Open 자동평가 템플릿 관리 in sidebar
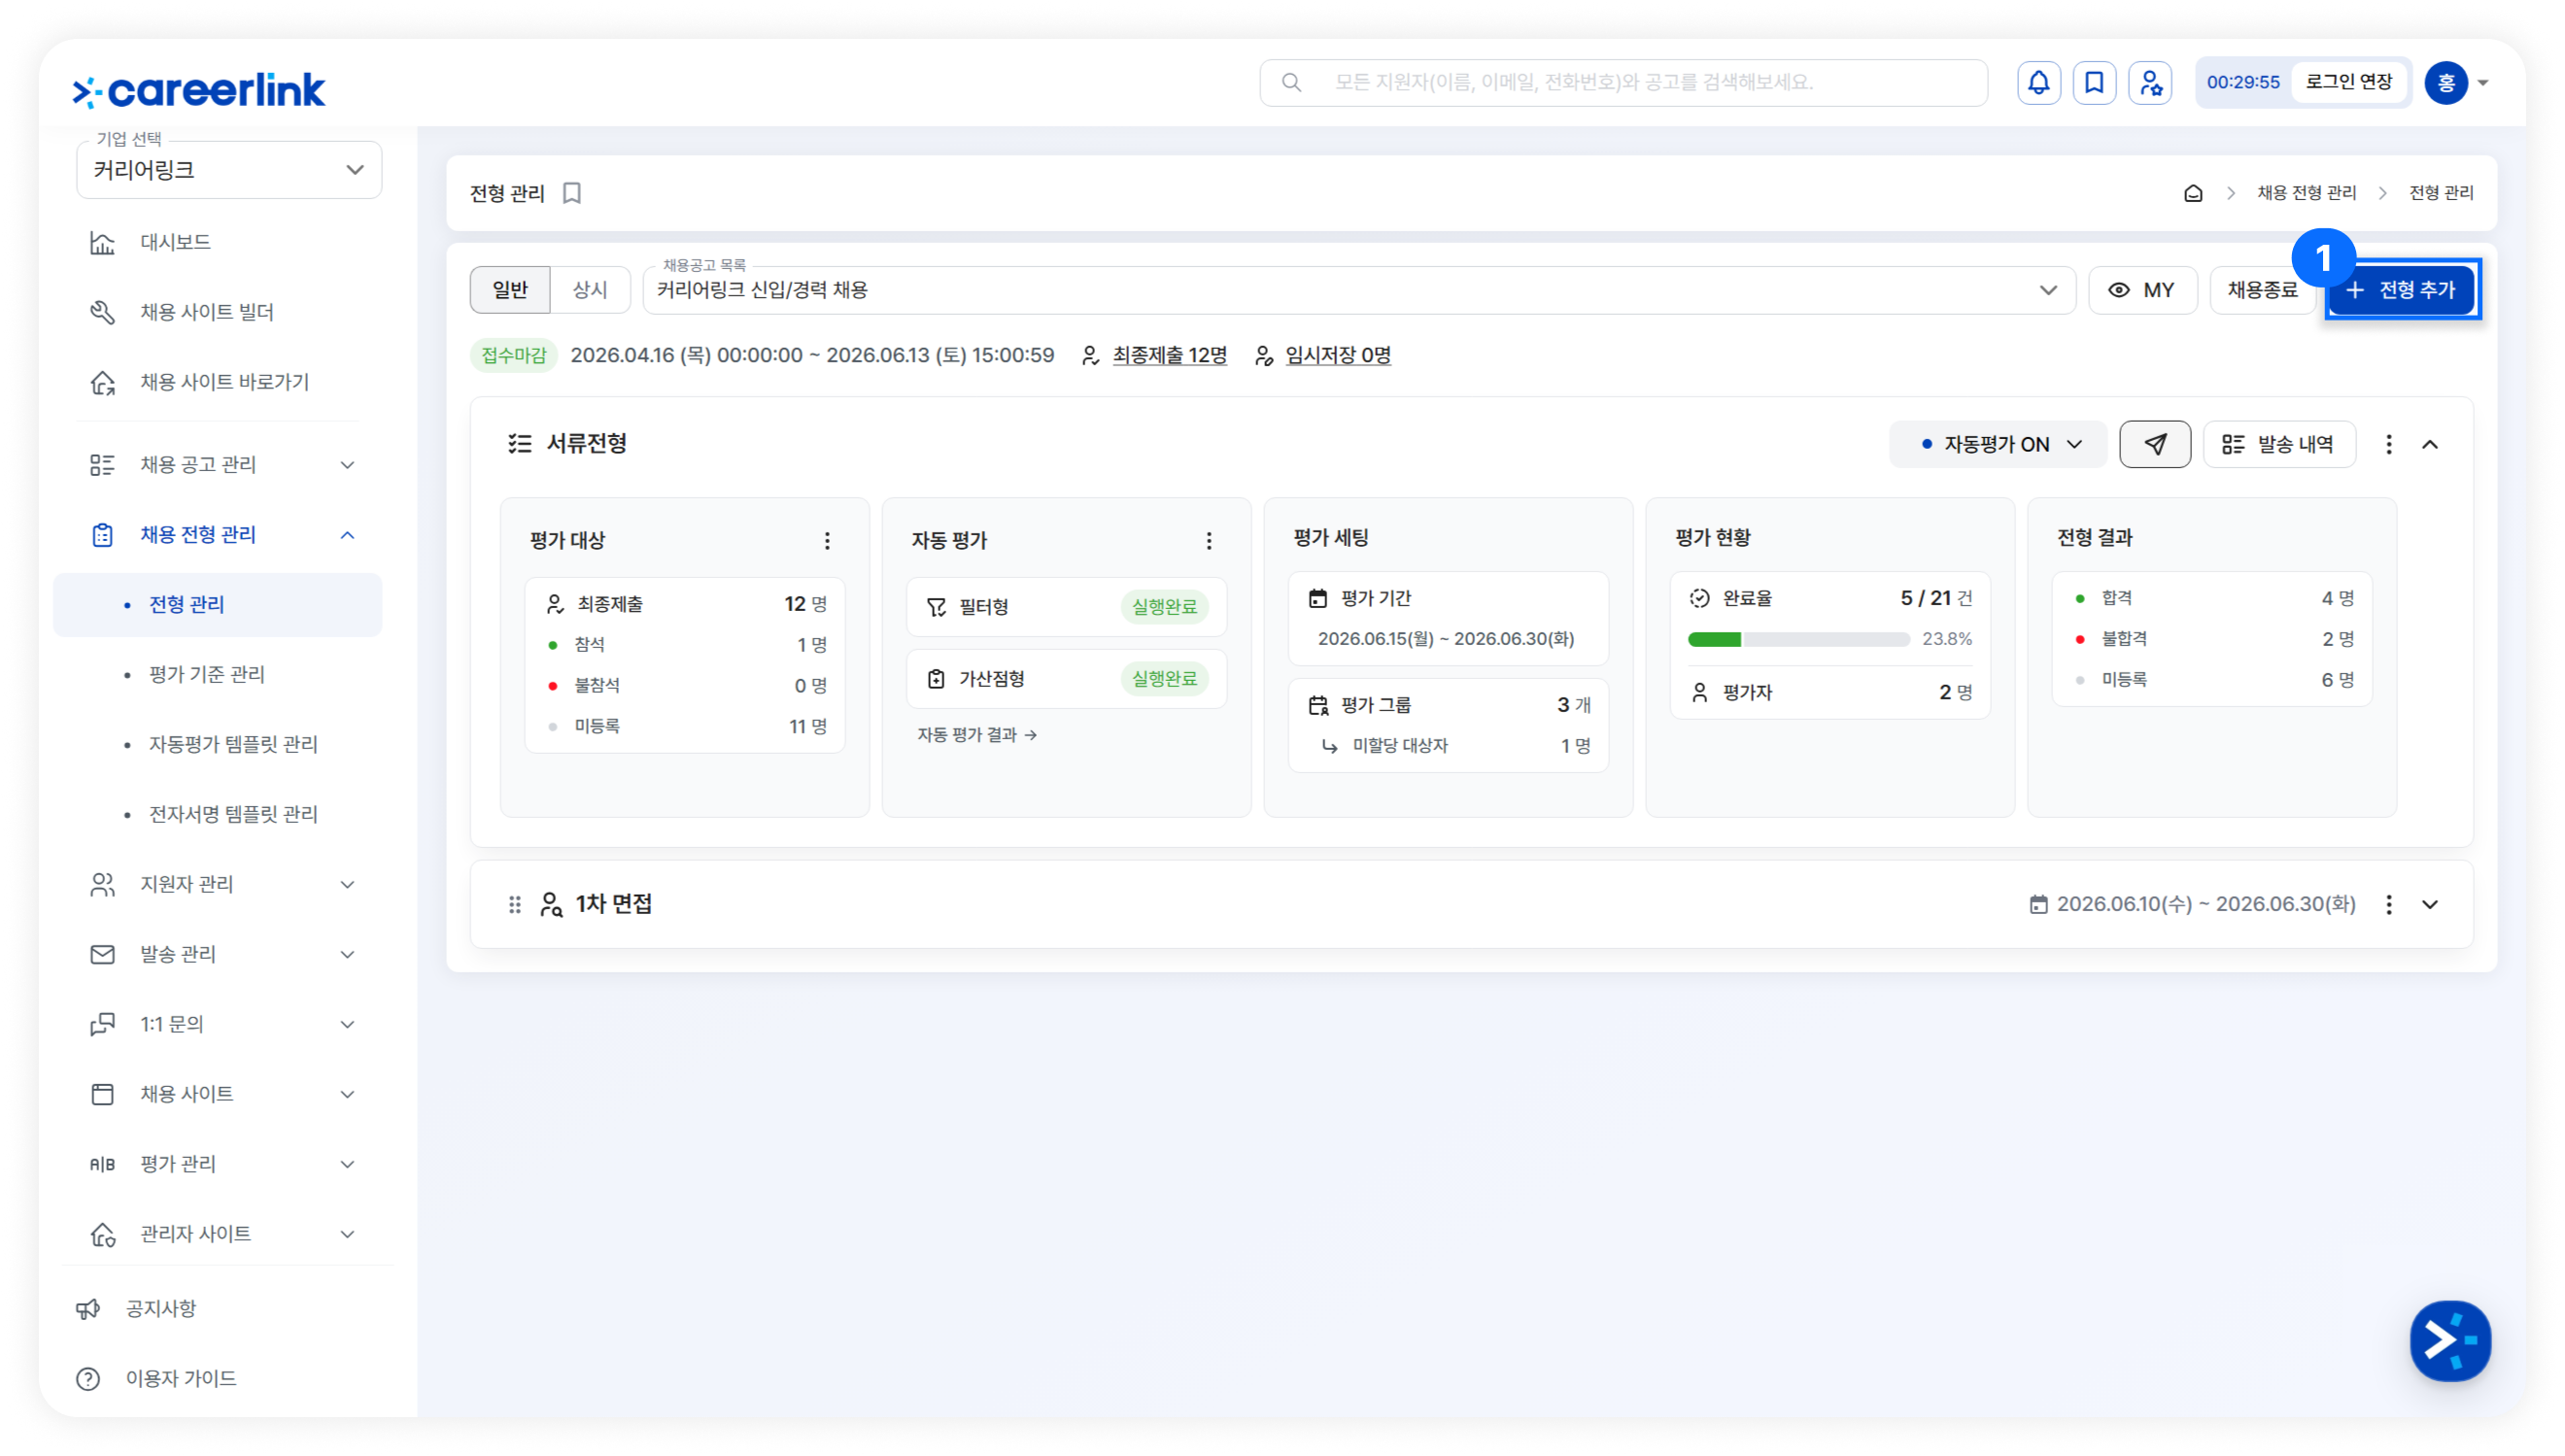Screen dimensions: 2565x1456 pos(233,744)
